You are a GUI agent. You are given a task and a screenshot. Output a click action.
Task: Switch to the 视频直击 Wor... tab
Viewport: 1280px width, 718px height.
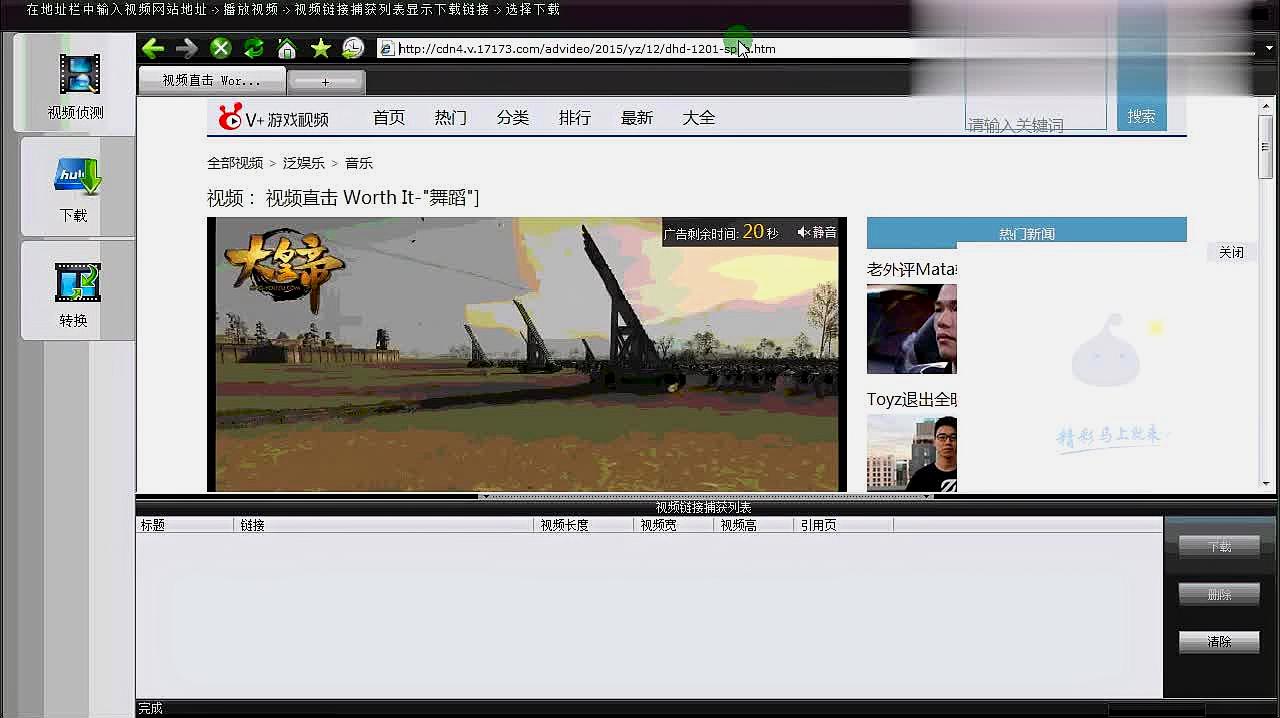(211, 81)
